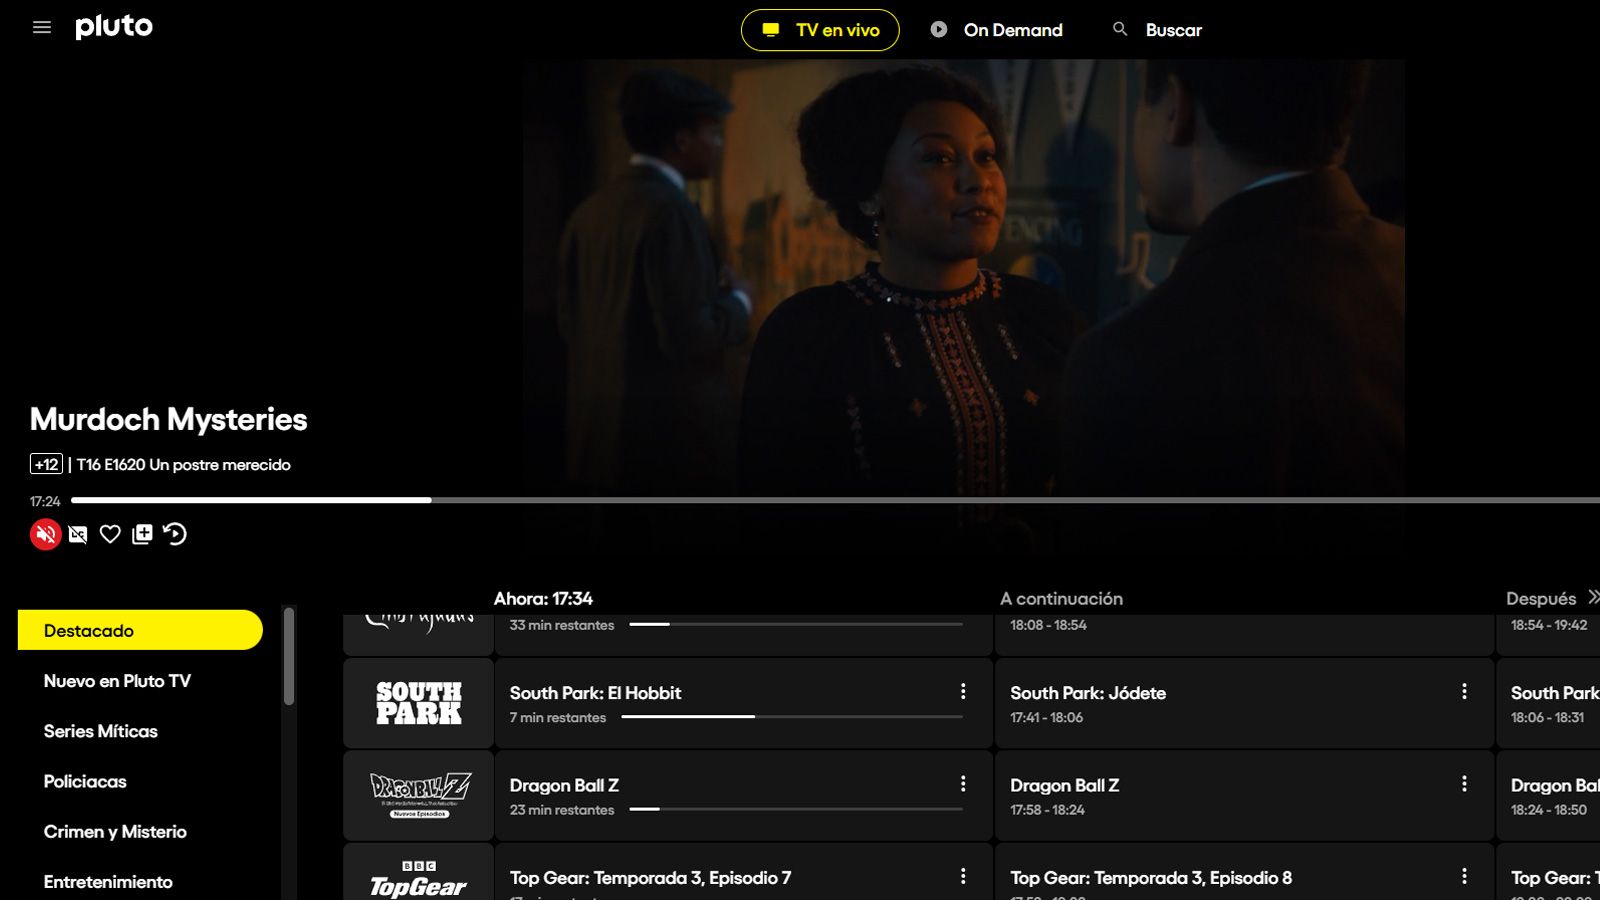The image size is (1600, 900).
Task: Click the A continuación column header
Action: [x=1061, y=598]
